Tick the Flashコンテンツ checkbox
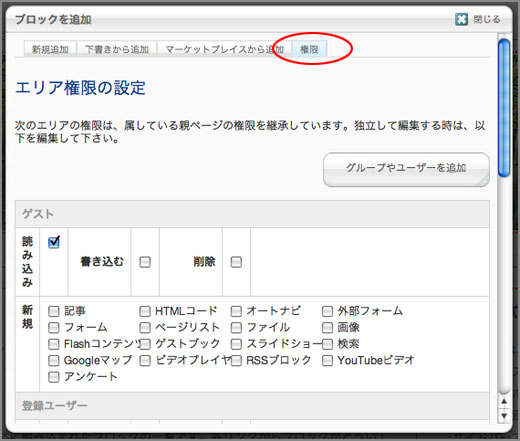 point(54,344)
